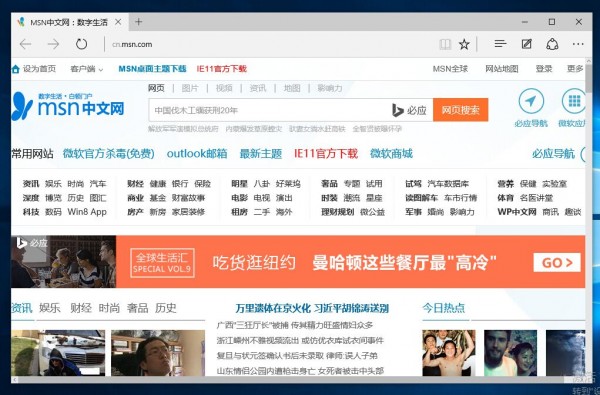Select the 资讯 search tab
This screenshot has width=600, height=395.
pyautogui.click(x=258, y=88)
